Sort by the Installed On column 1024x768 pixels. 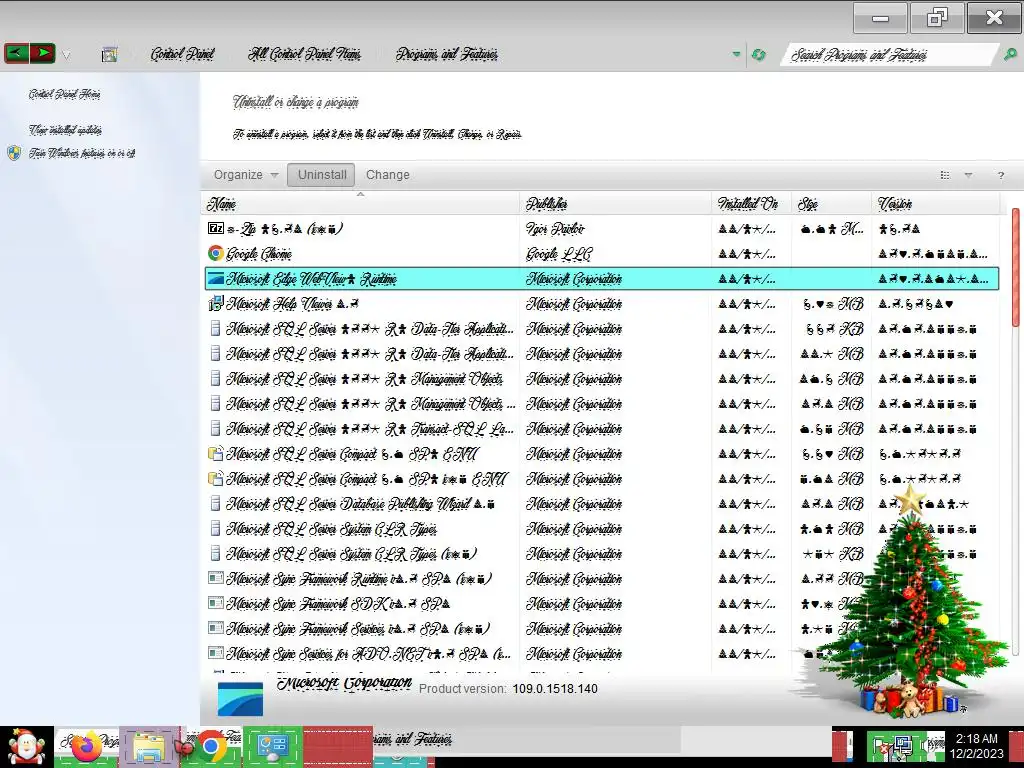(751, 204)
